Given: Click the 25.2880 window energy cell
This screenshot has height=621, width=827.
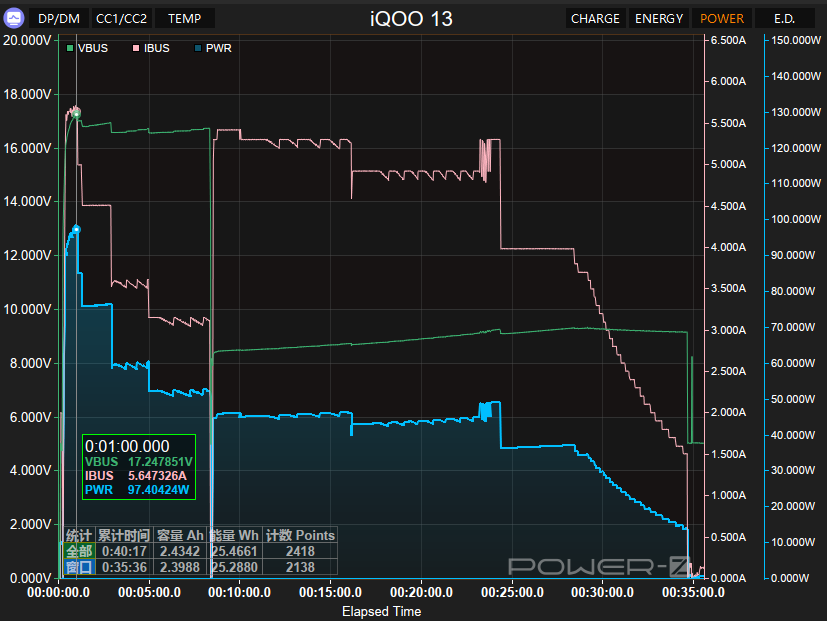Looking at the screenshot, I should tap(235, 567).
